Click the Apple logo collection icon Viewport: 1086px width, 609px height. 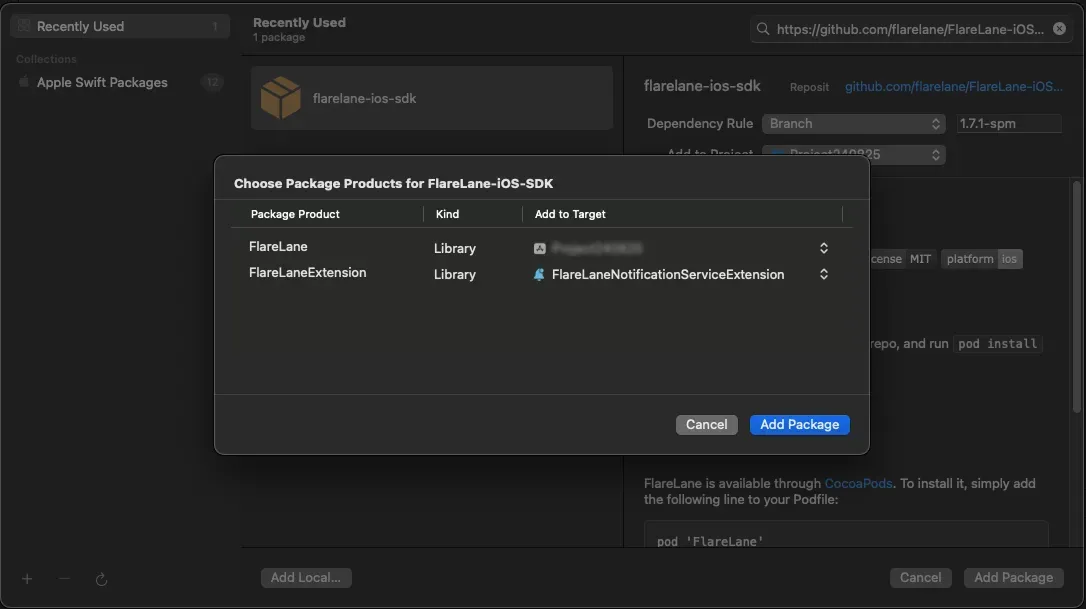tap(24, 82)
